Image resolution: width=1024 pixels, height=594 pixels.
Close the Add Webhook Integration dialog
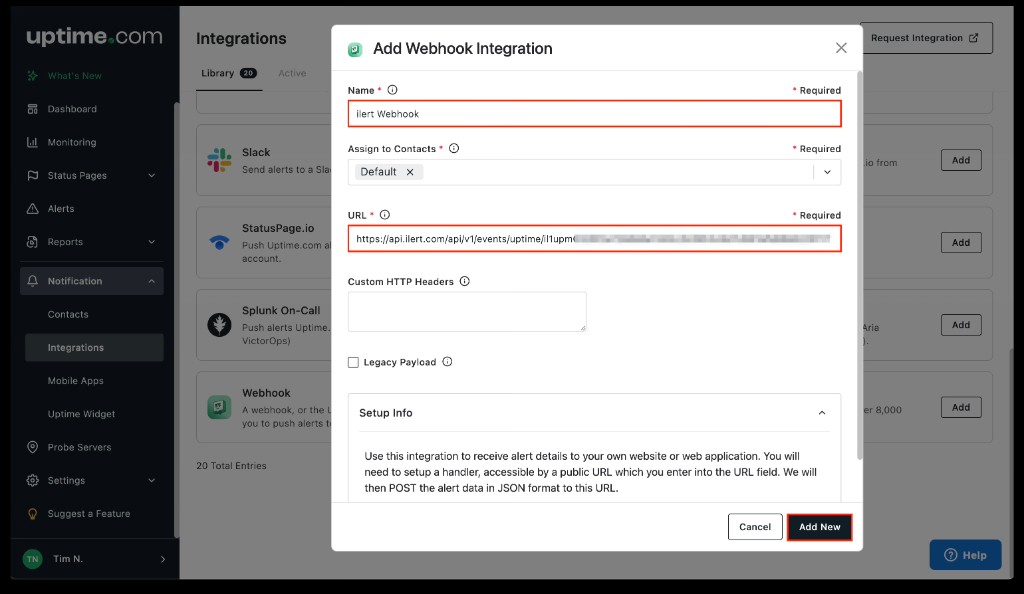point(841,48)
